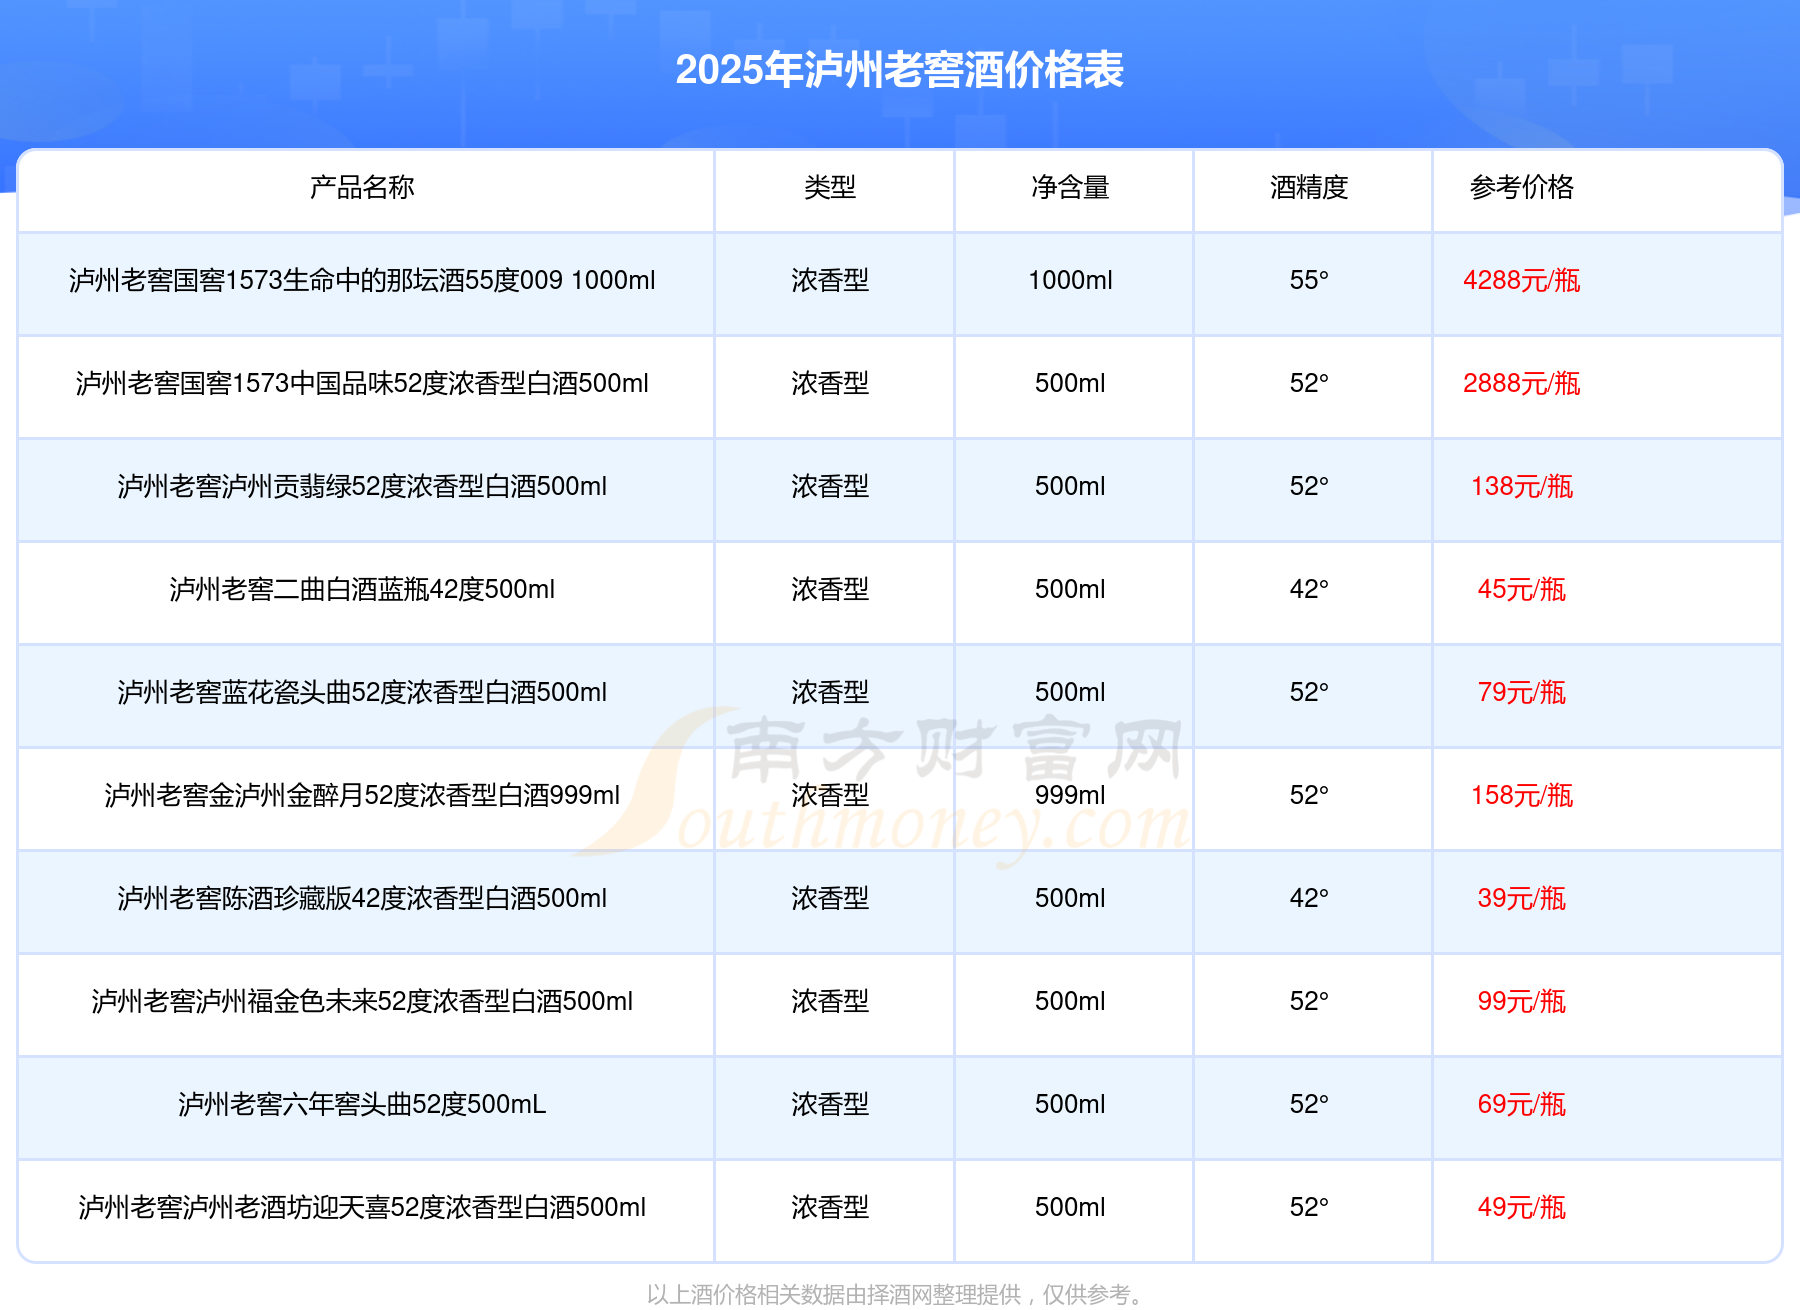The height and width of the screenshot is (1310, 1800).
Task: Select 42° in the 二曲白酒蓝瓶 row
Action: click(1309, 589)
